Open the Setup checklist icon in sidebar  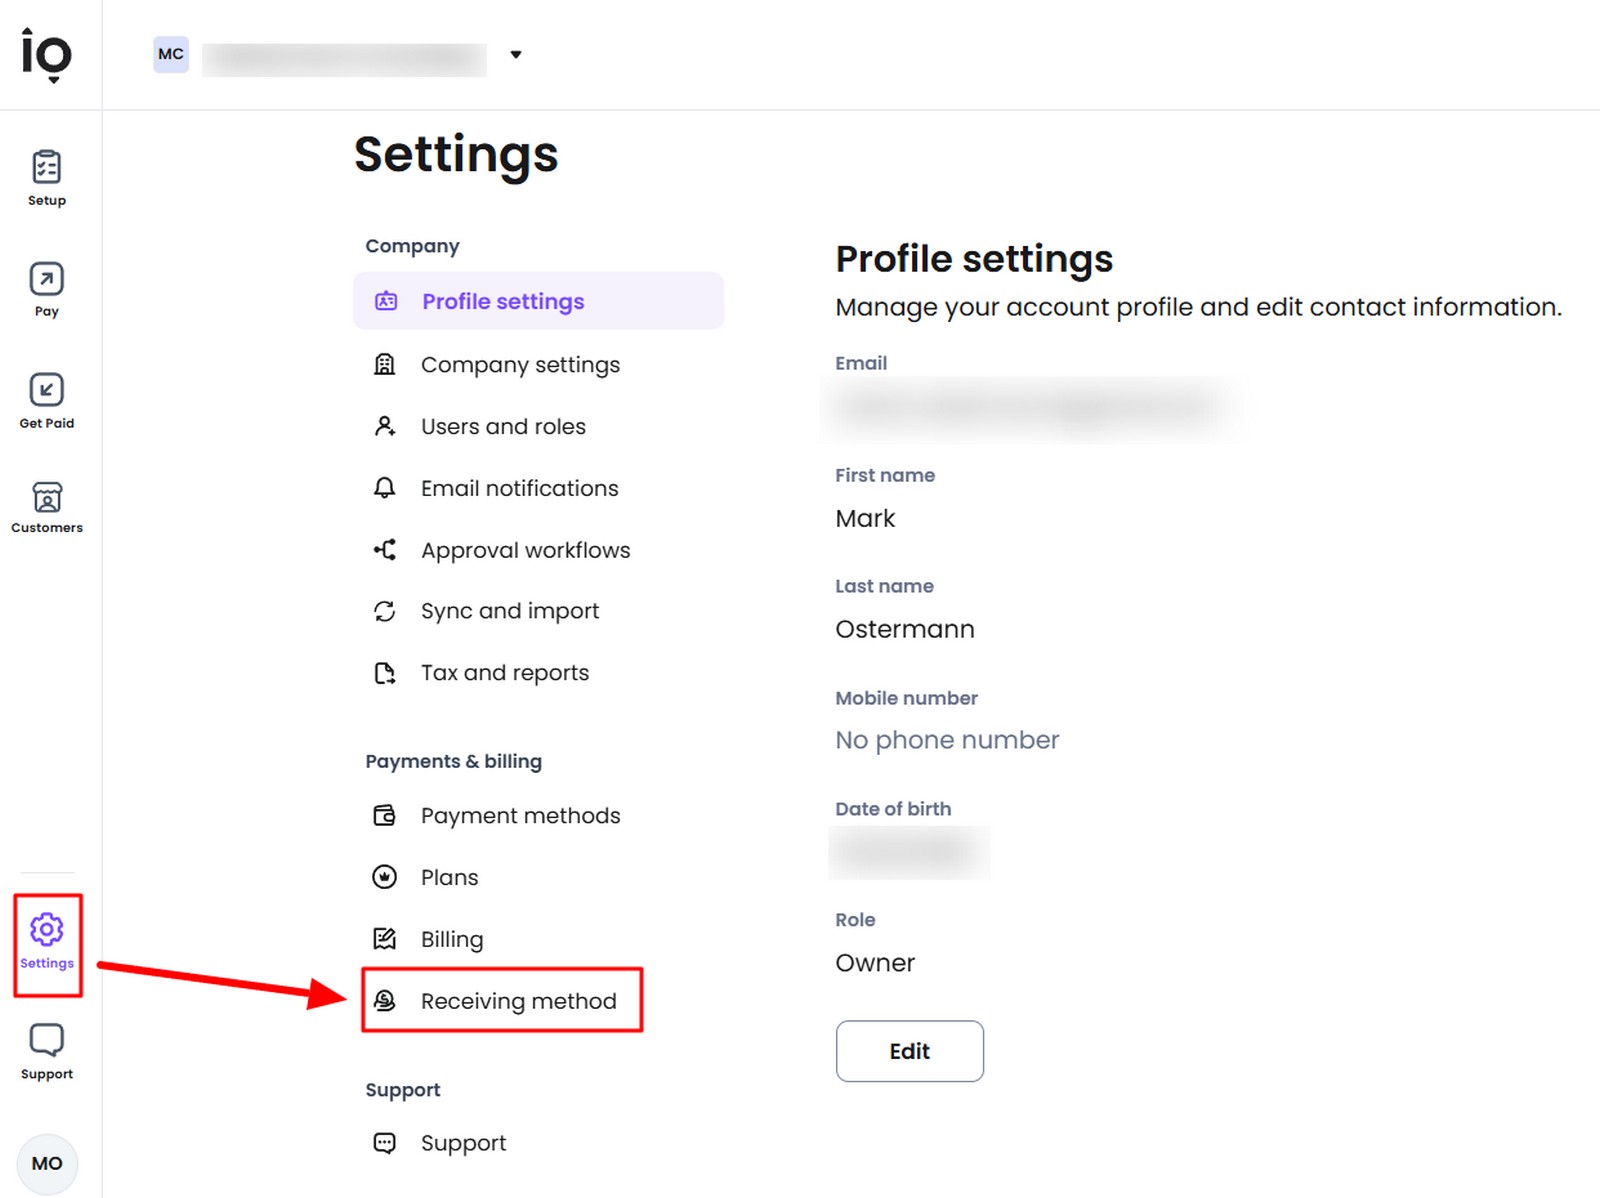pos(46,168)
